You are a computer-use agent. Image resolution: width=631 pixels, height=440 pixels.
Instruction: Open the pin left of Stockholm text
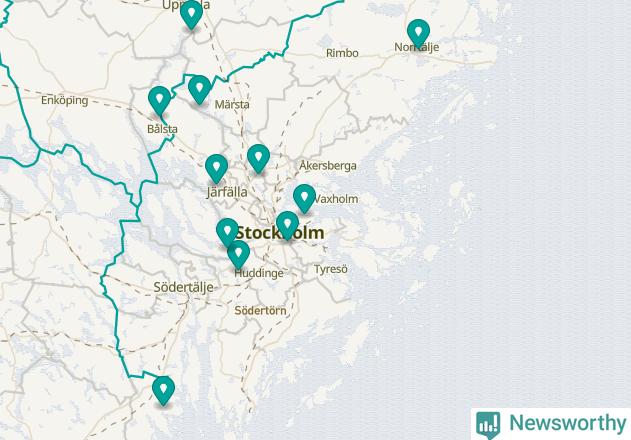[227, 232]
